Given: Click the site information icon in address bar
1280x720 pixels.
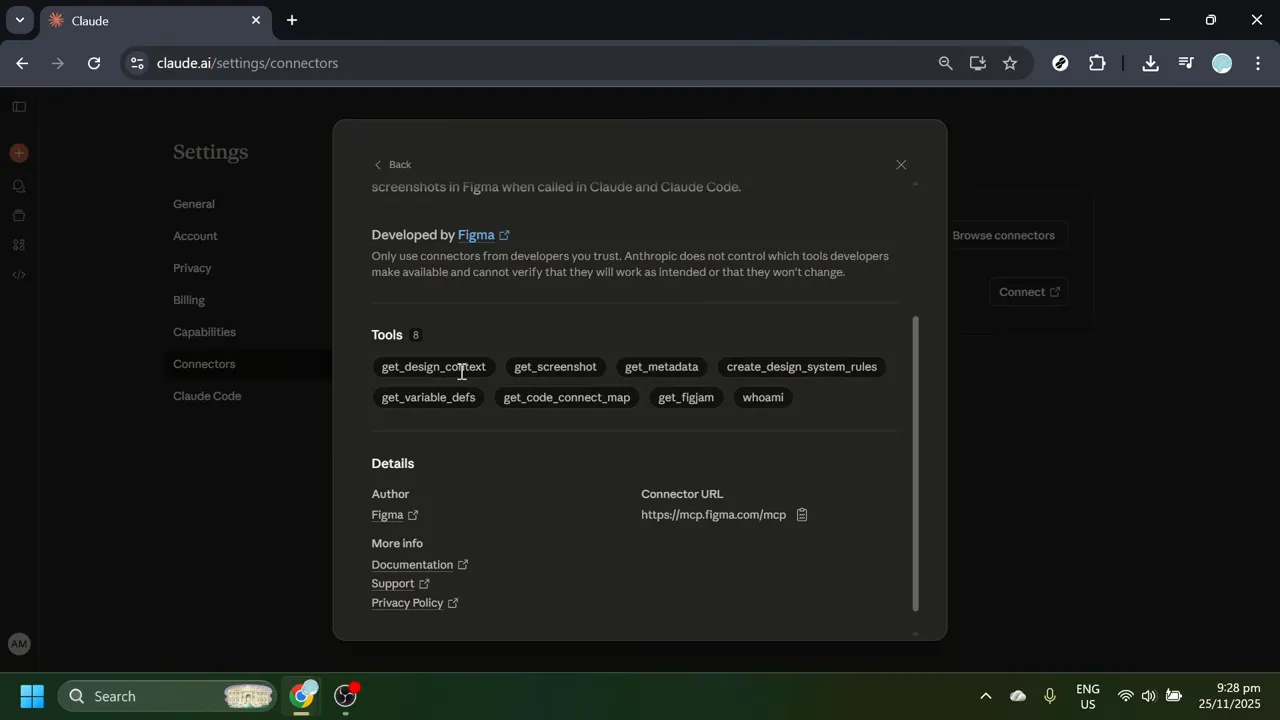Looking at the screenshot, I should (137, 63).
